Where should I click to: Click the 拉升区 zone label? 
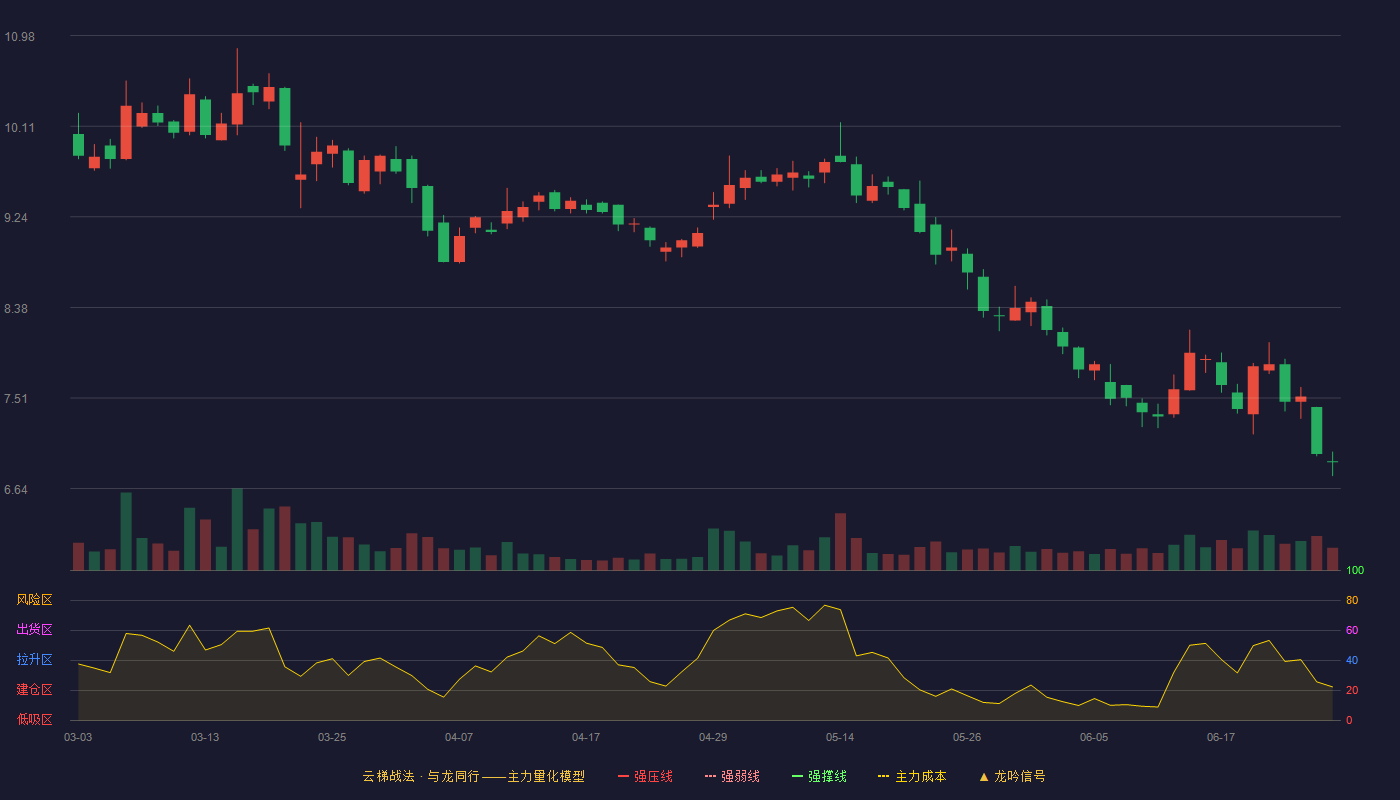[x=34, y=660]
